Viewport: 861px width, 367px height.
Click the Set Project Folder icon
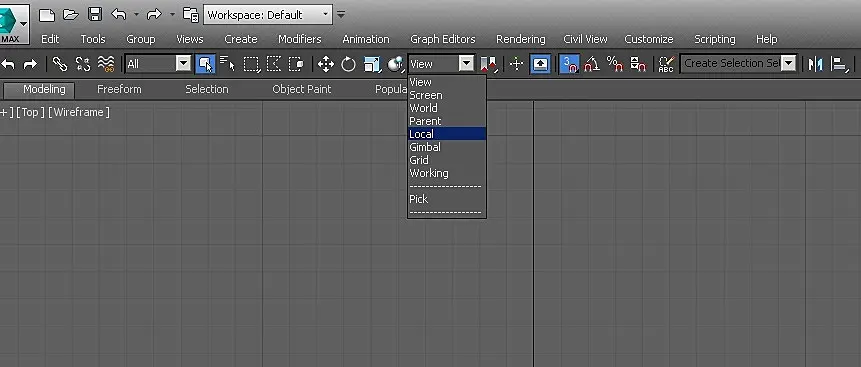tap(191, 15)
